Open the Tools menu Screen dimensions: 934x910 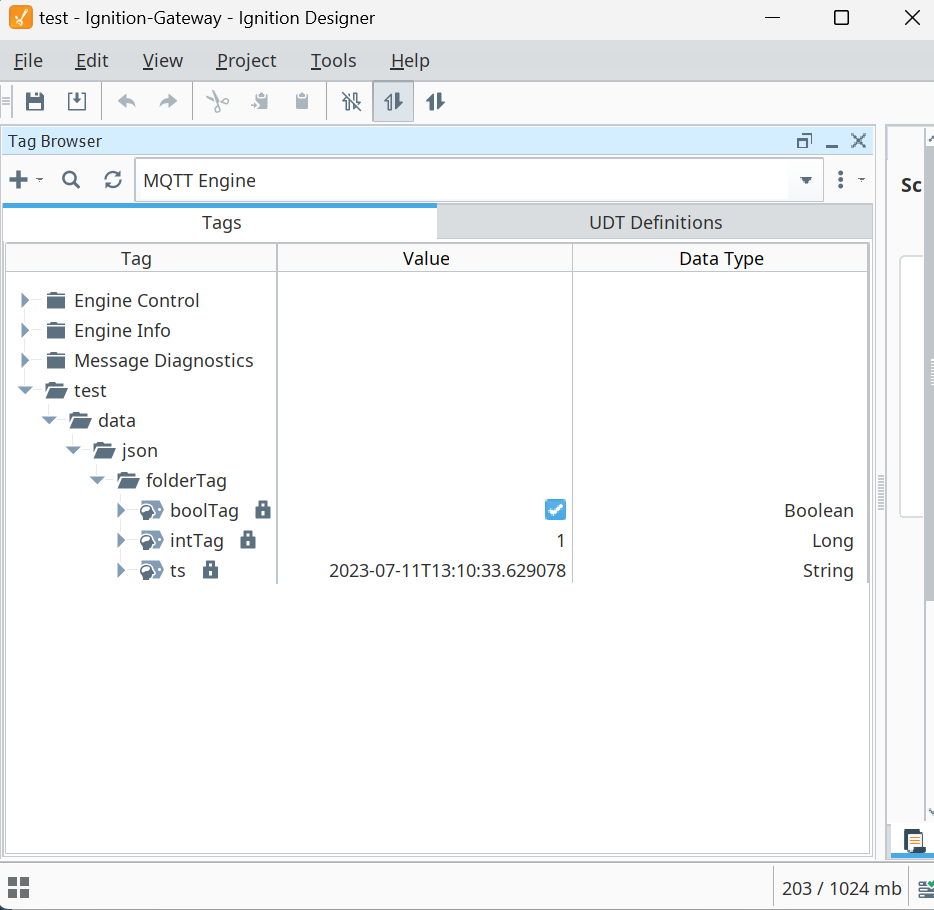tap(333, 61)
